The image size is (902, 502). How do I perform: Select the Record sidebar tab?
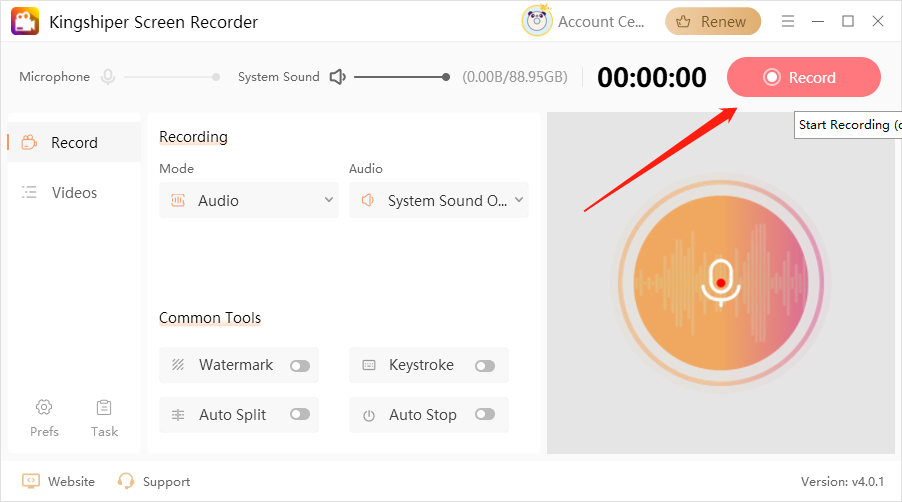(x=73, y=142)
